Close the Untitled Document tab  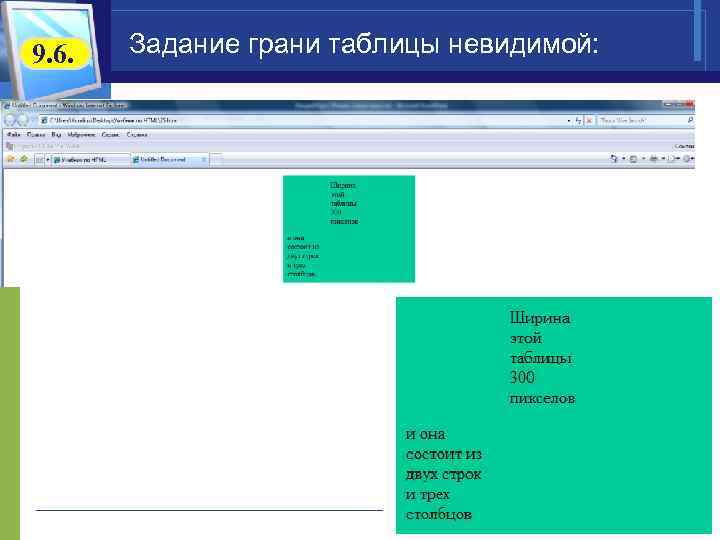tap(203, 159)
